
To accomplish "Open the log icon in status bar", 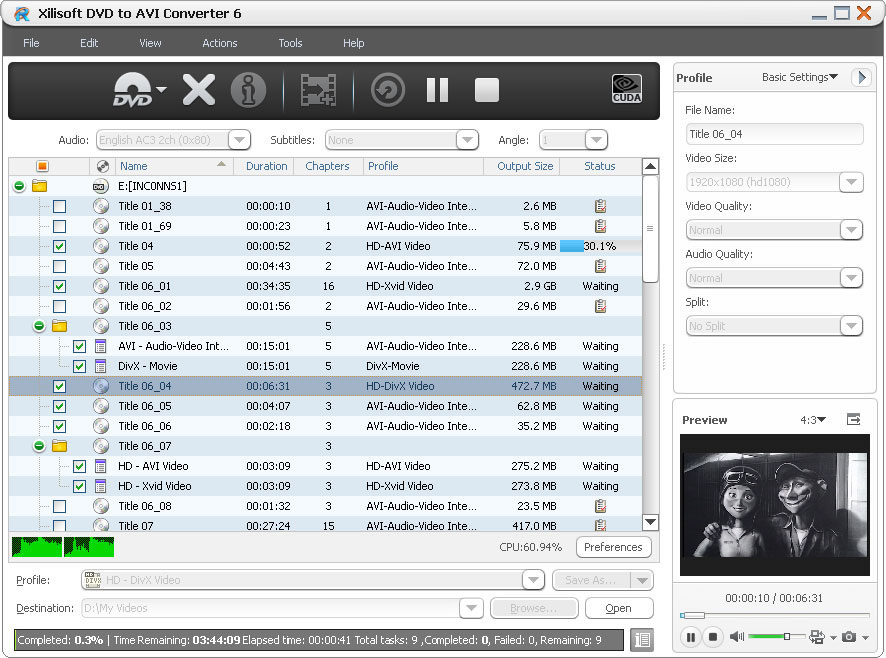I will [x=641, y=639].
